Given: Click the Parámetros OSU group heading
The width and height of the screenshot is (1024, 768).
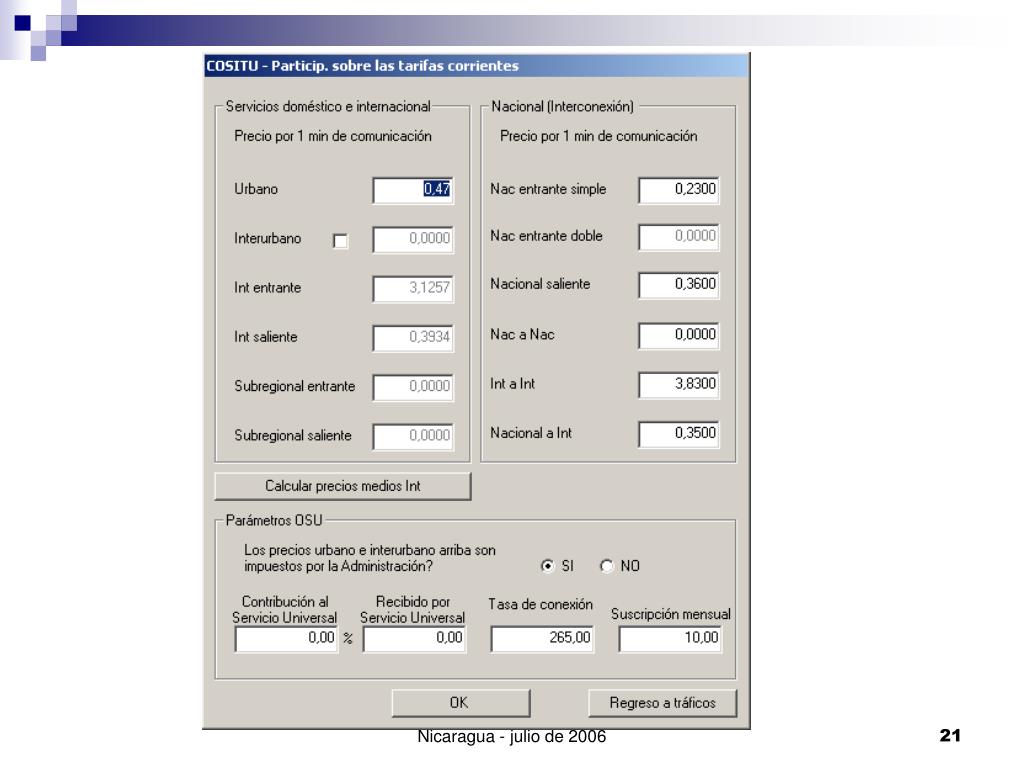Looking at the screenshot, I should tap(274, 520).
